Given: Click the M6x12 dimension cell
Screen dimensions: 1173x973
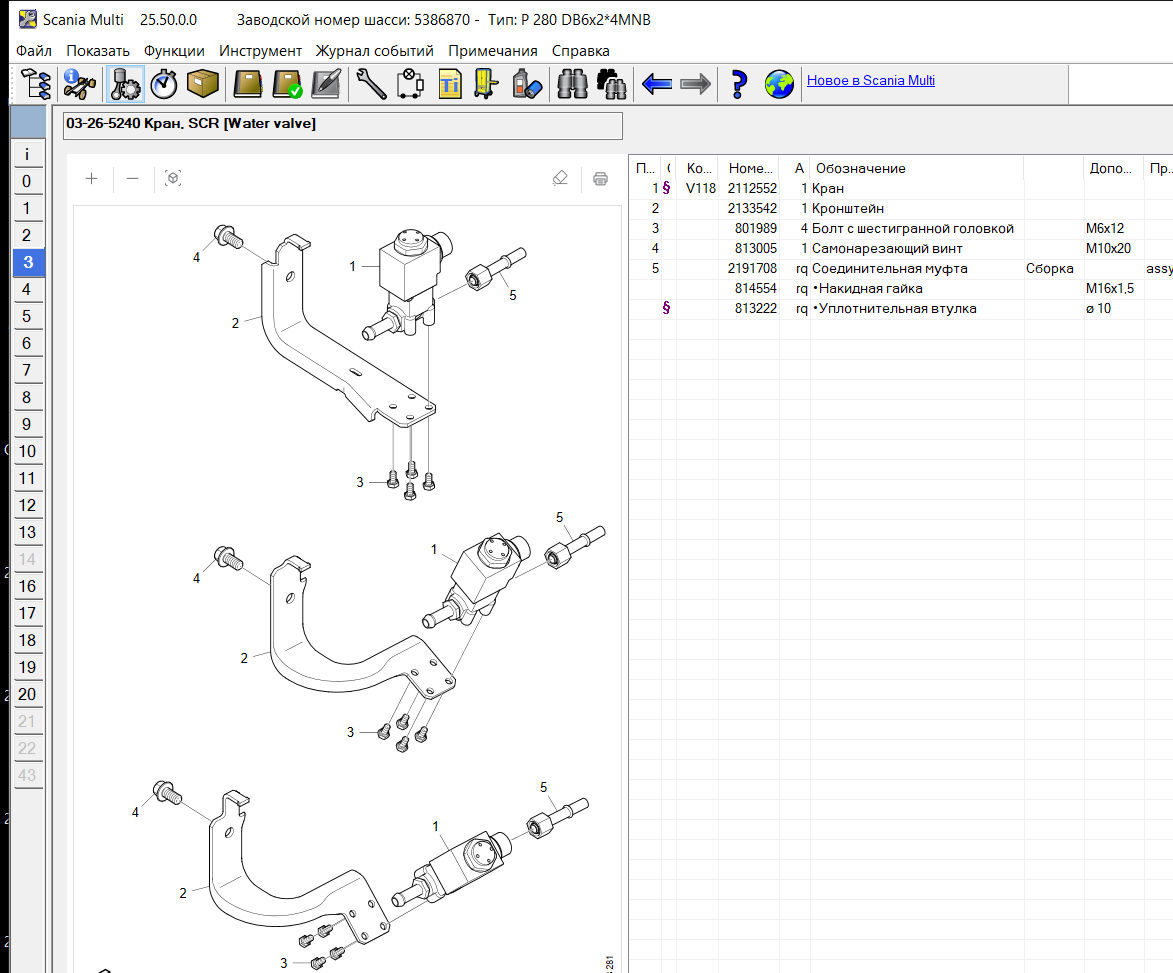Looking at the screenshot, I should (x=1105, y=229).
